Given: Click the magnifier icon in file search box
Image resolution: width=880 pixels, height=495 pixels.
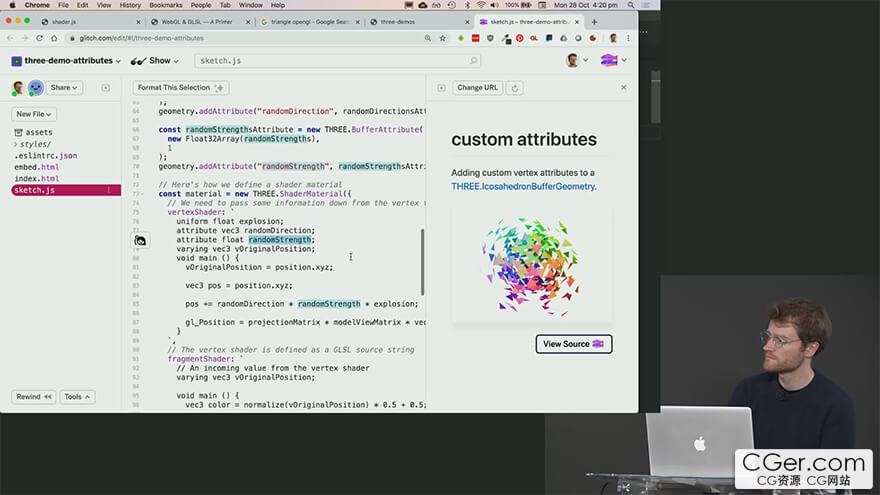Looking at the screenshot, I should (x=474, y=61).
